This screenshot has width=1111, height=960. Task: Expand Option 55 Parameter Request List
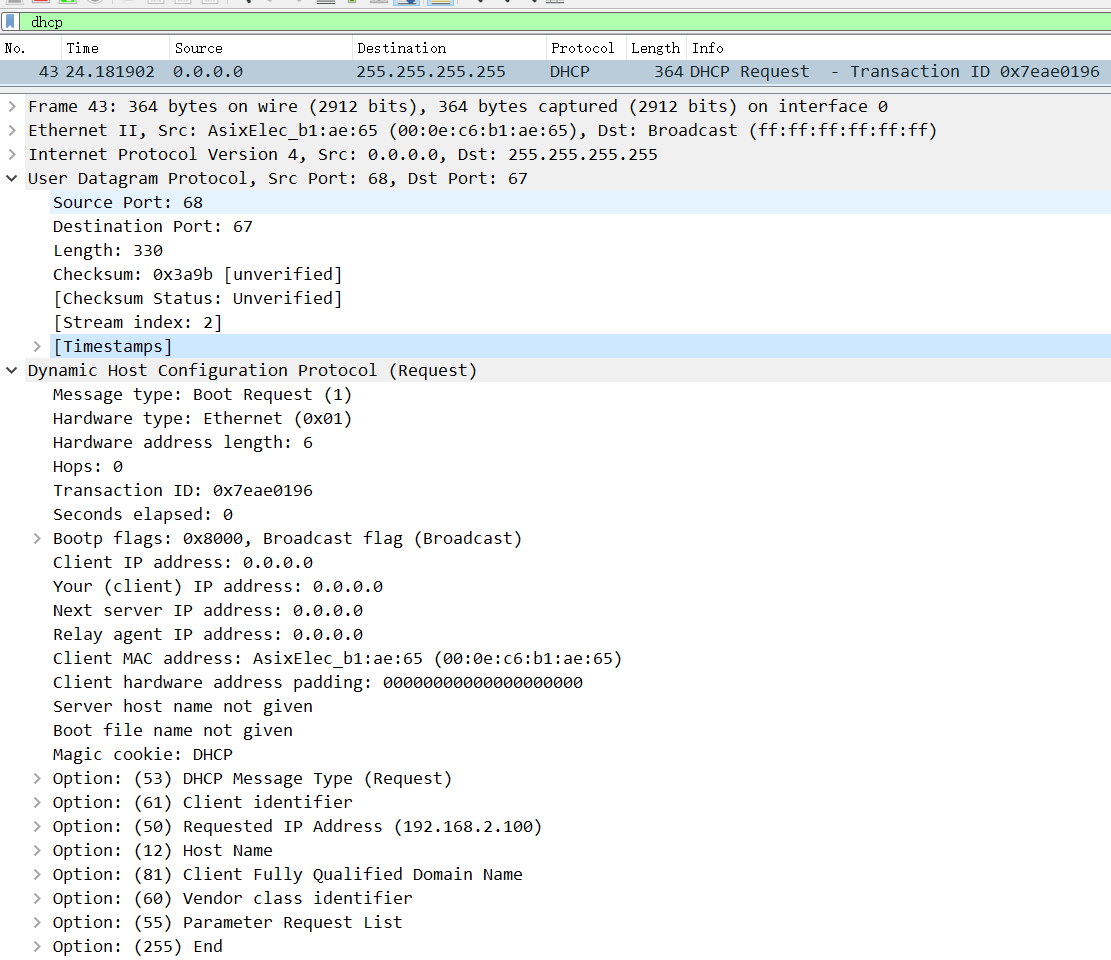37,923
